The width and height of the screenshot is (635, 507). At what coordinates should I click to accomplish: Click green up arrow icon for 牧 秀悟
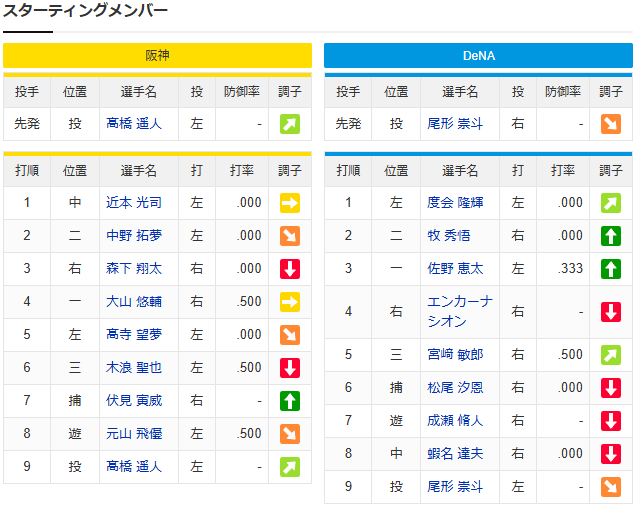[611, 236]
